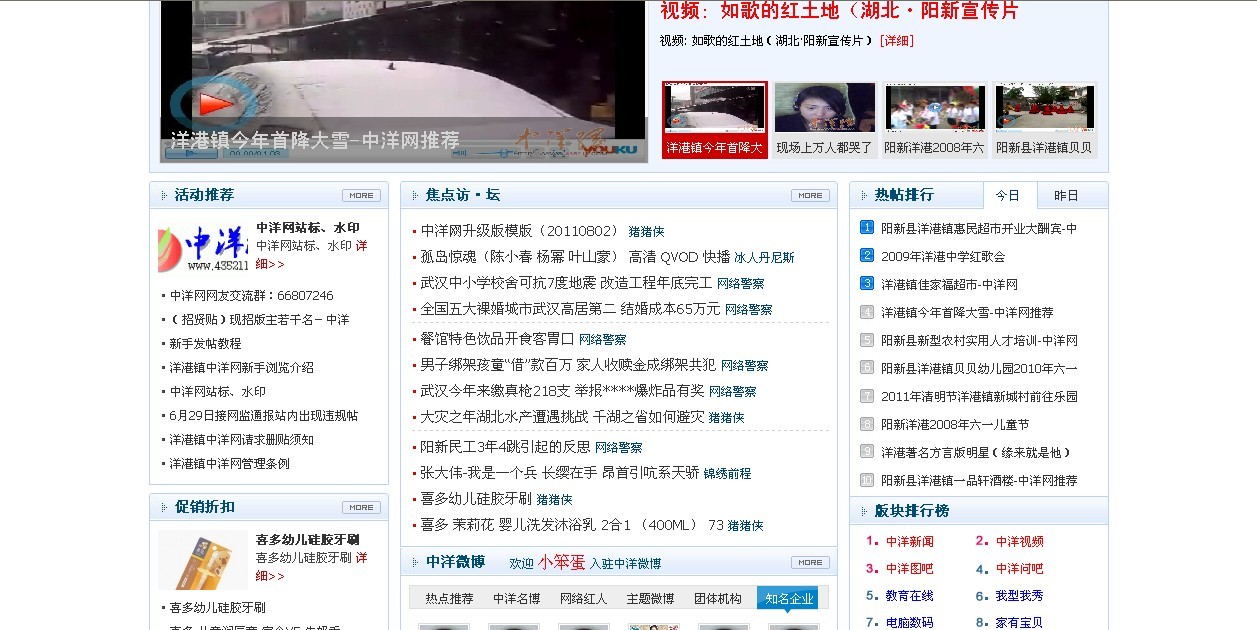Select the 知名企业 weibo tab

(x=788, y=599)
